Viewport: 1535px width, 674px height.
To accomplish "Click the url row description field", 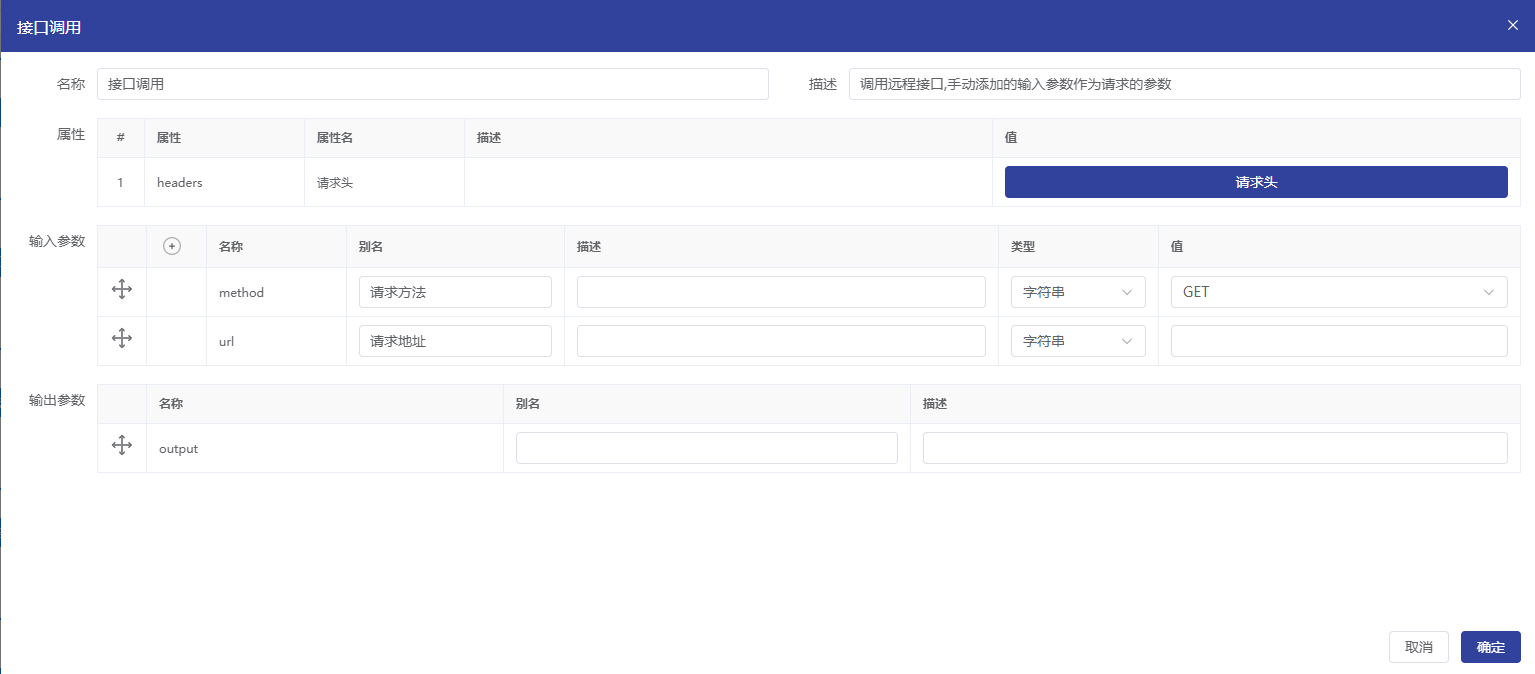I will [x=780, y=341].
